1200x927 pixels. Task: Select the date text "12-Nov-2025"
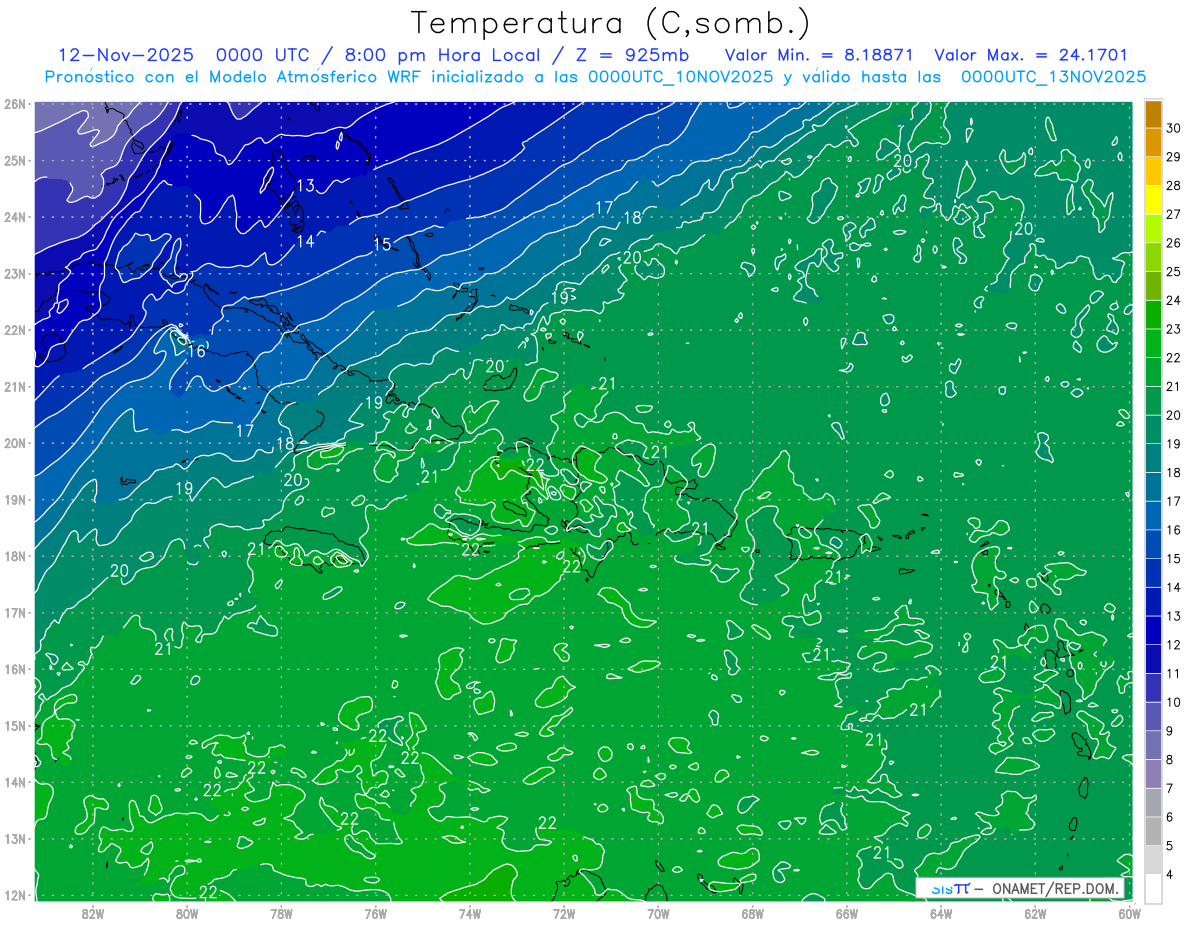126,55
